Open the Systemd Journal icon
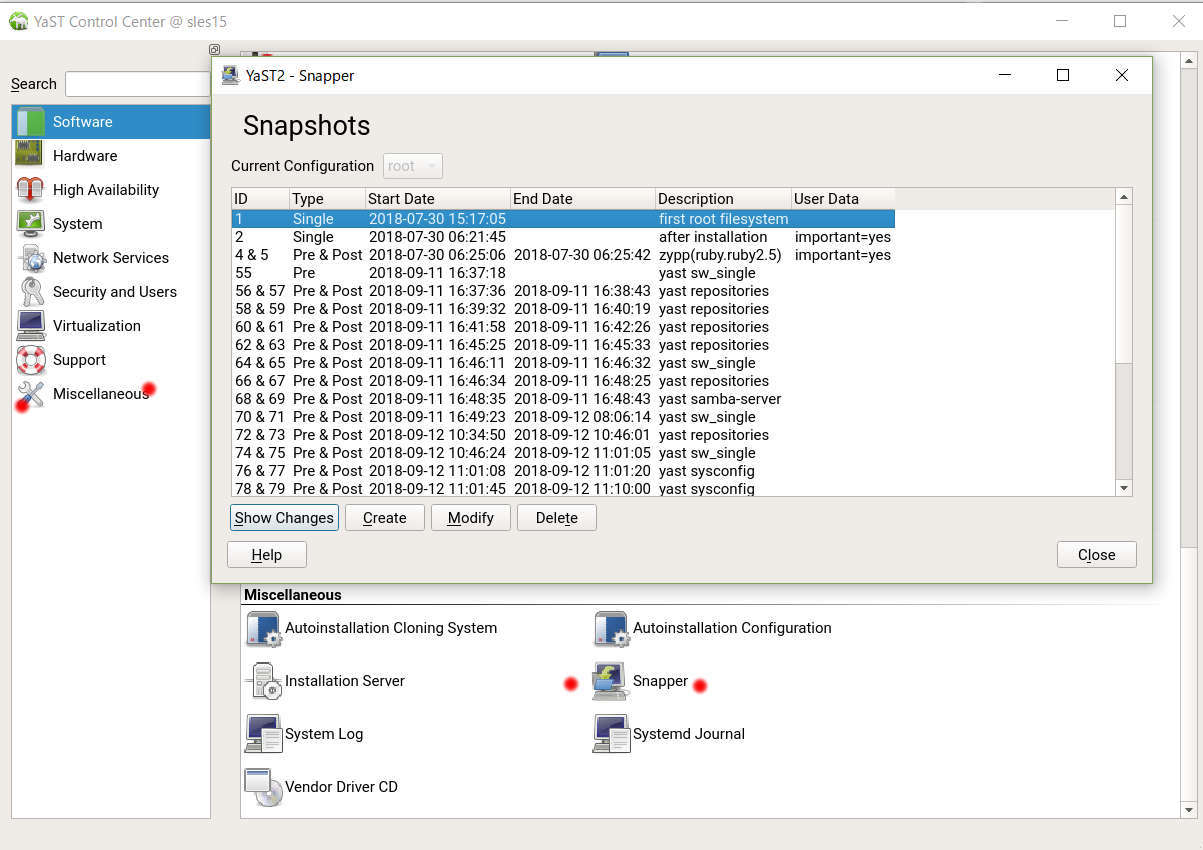The width and height of the screenshot is (1203, 850). point(611,734)
